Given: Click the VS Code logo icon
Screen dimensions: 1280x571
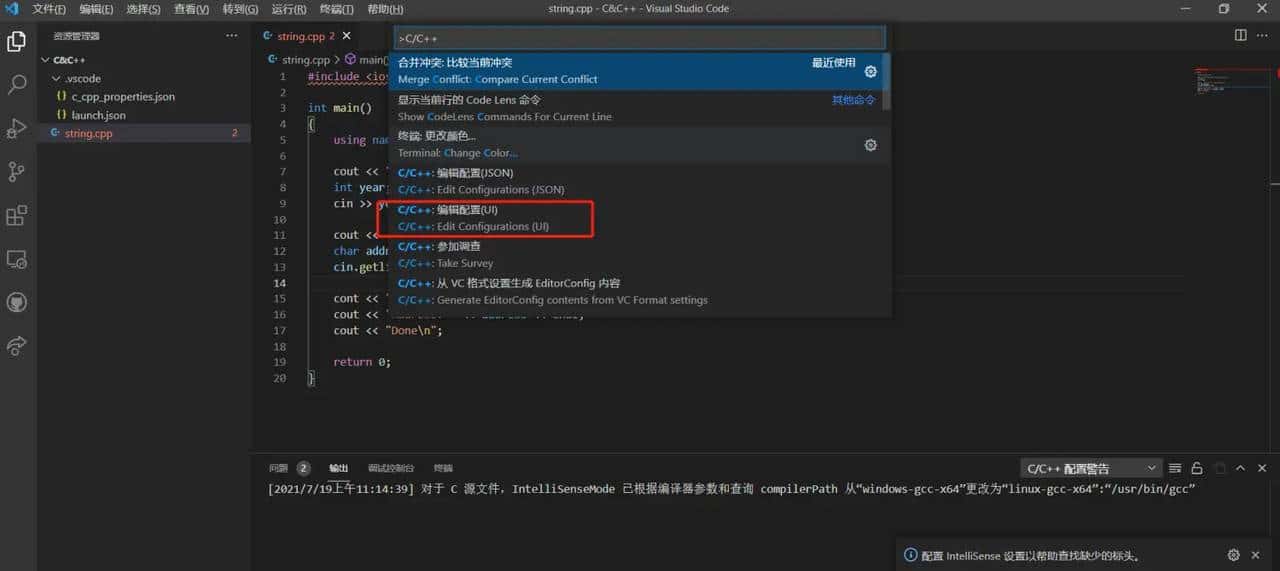Looking at the screenshot, I should point(12,9).
